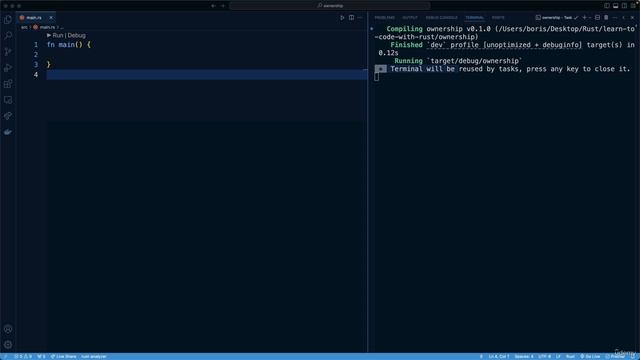This screenshot has height=360, width=640.
Task: Go forward using the title bar arrow
Action: pyautogui.click(x=223, y=6)
